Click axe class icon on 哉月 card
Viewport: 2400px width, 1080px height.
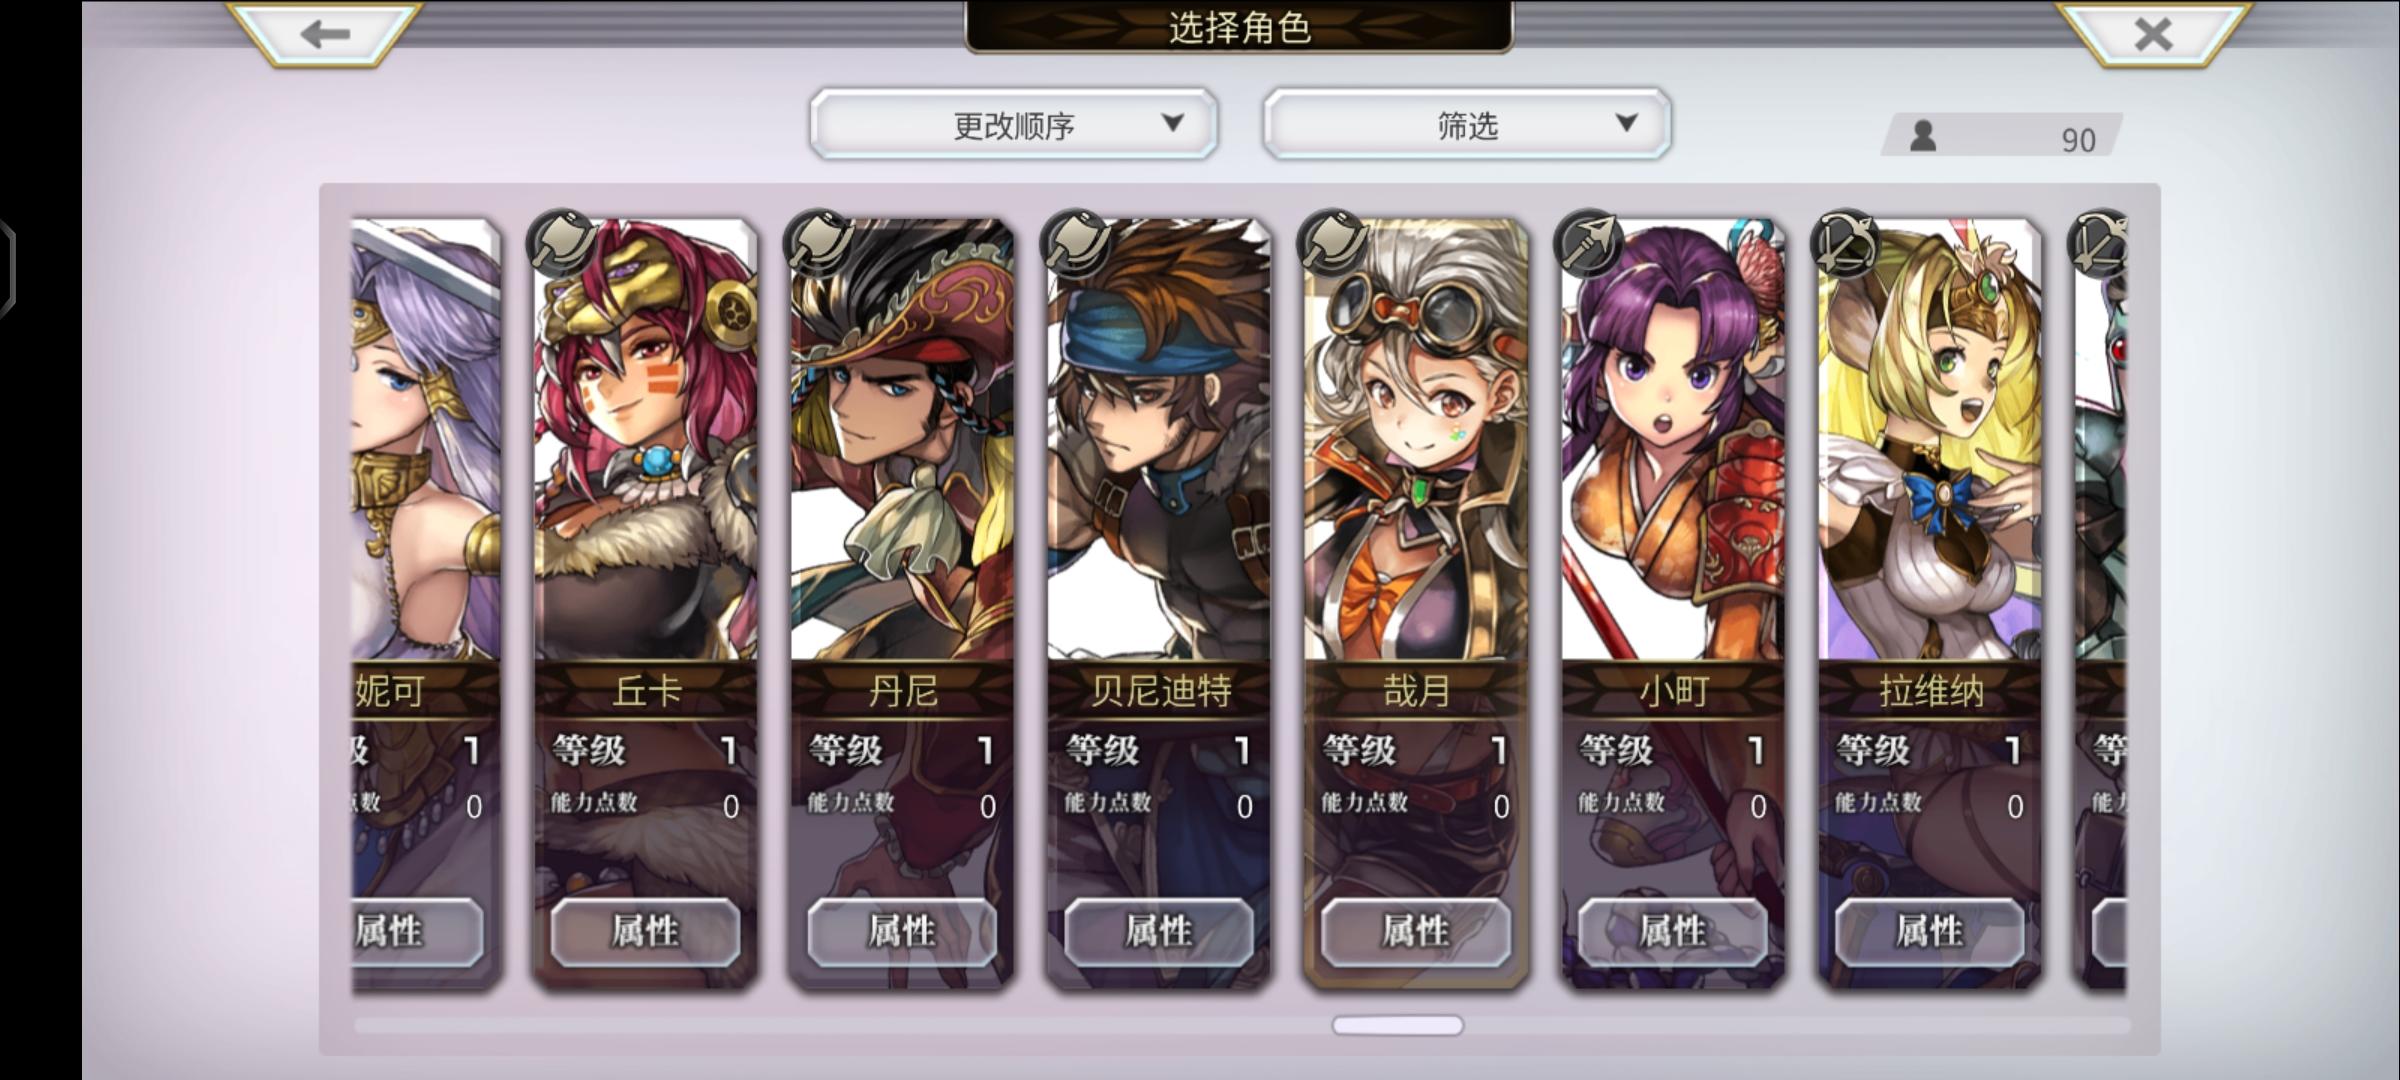click(1333, 244)
